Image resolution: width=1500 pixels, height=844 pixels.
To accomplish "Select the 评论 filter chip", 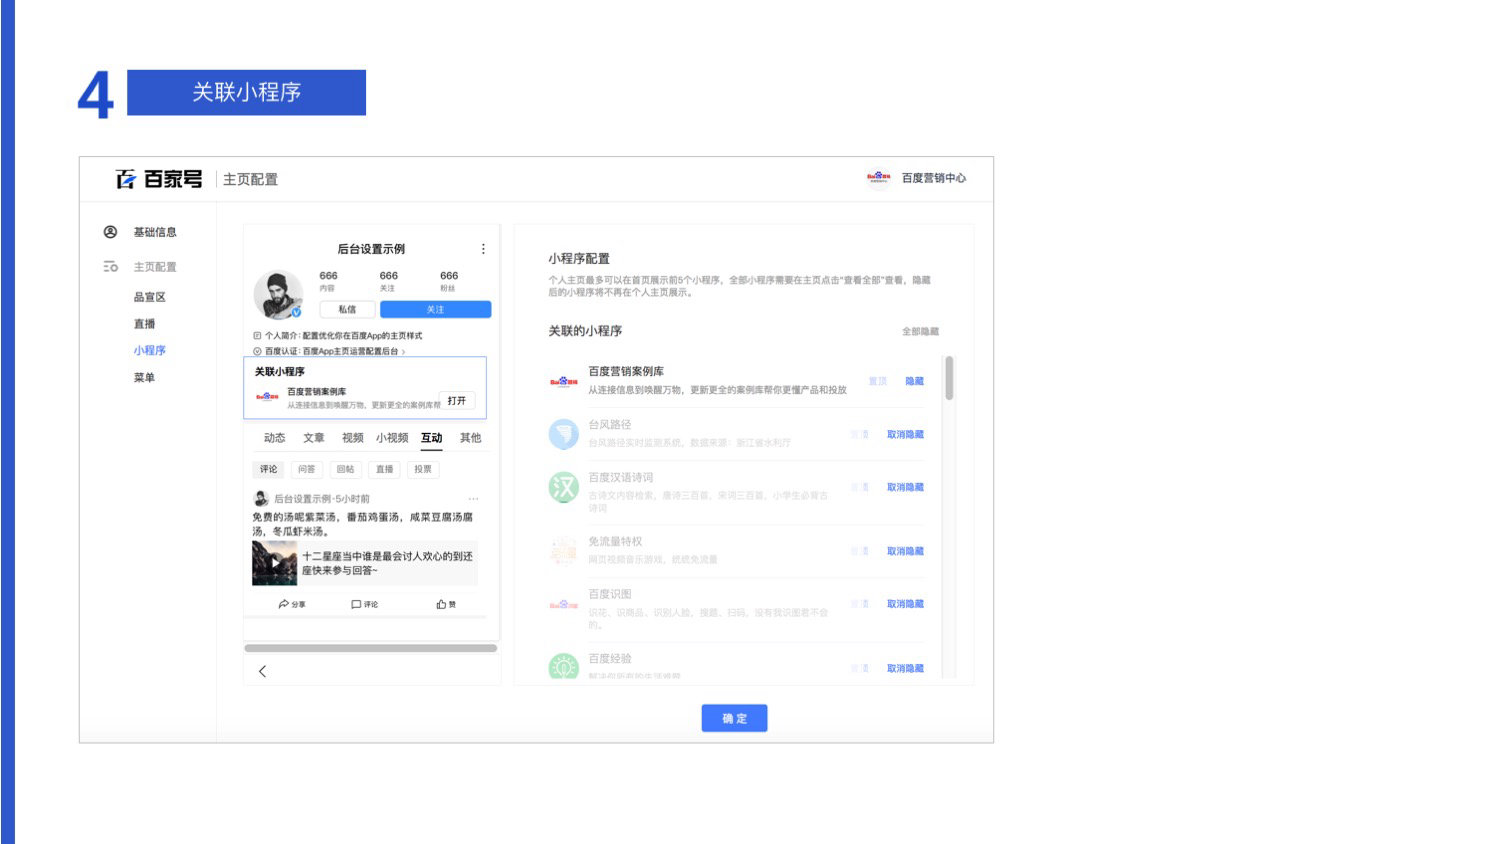I will 269,469.
